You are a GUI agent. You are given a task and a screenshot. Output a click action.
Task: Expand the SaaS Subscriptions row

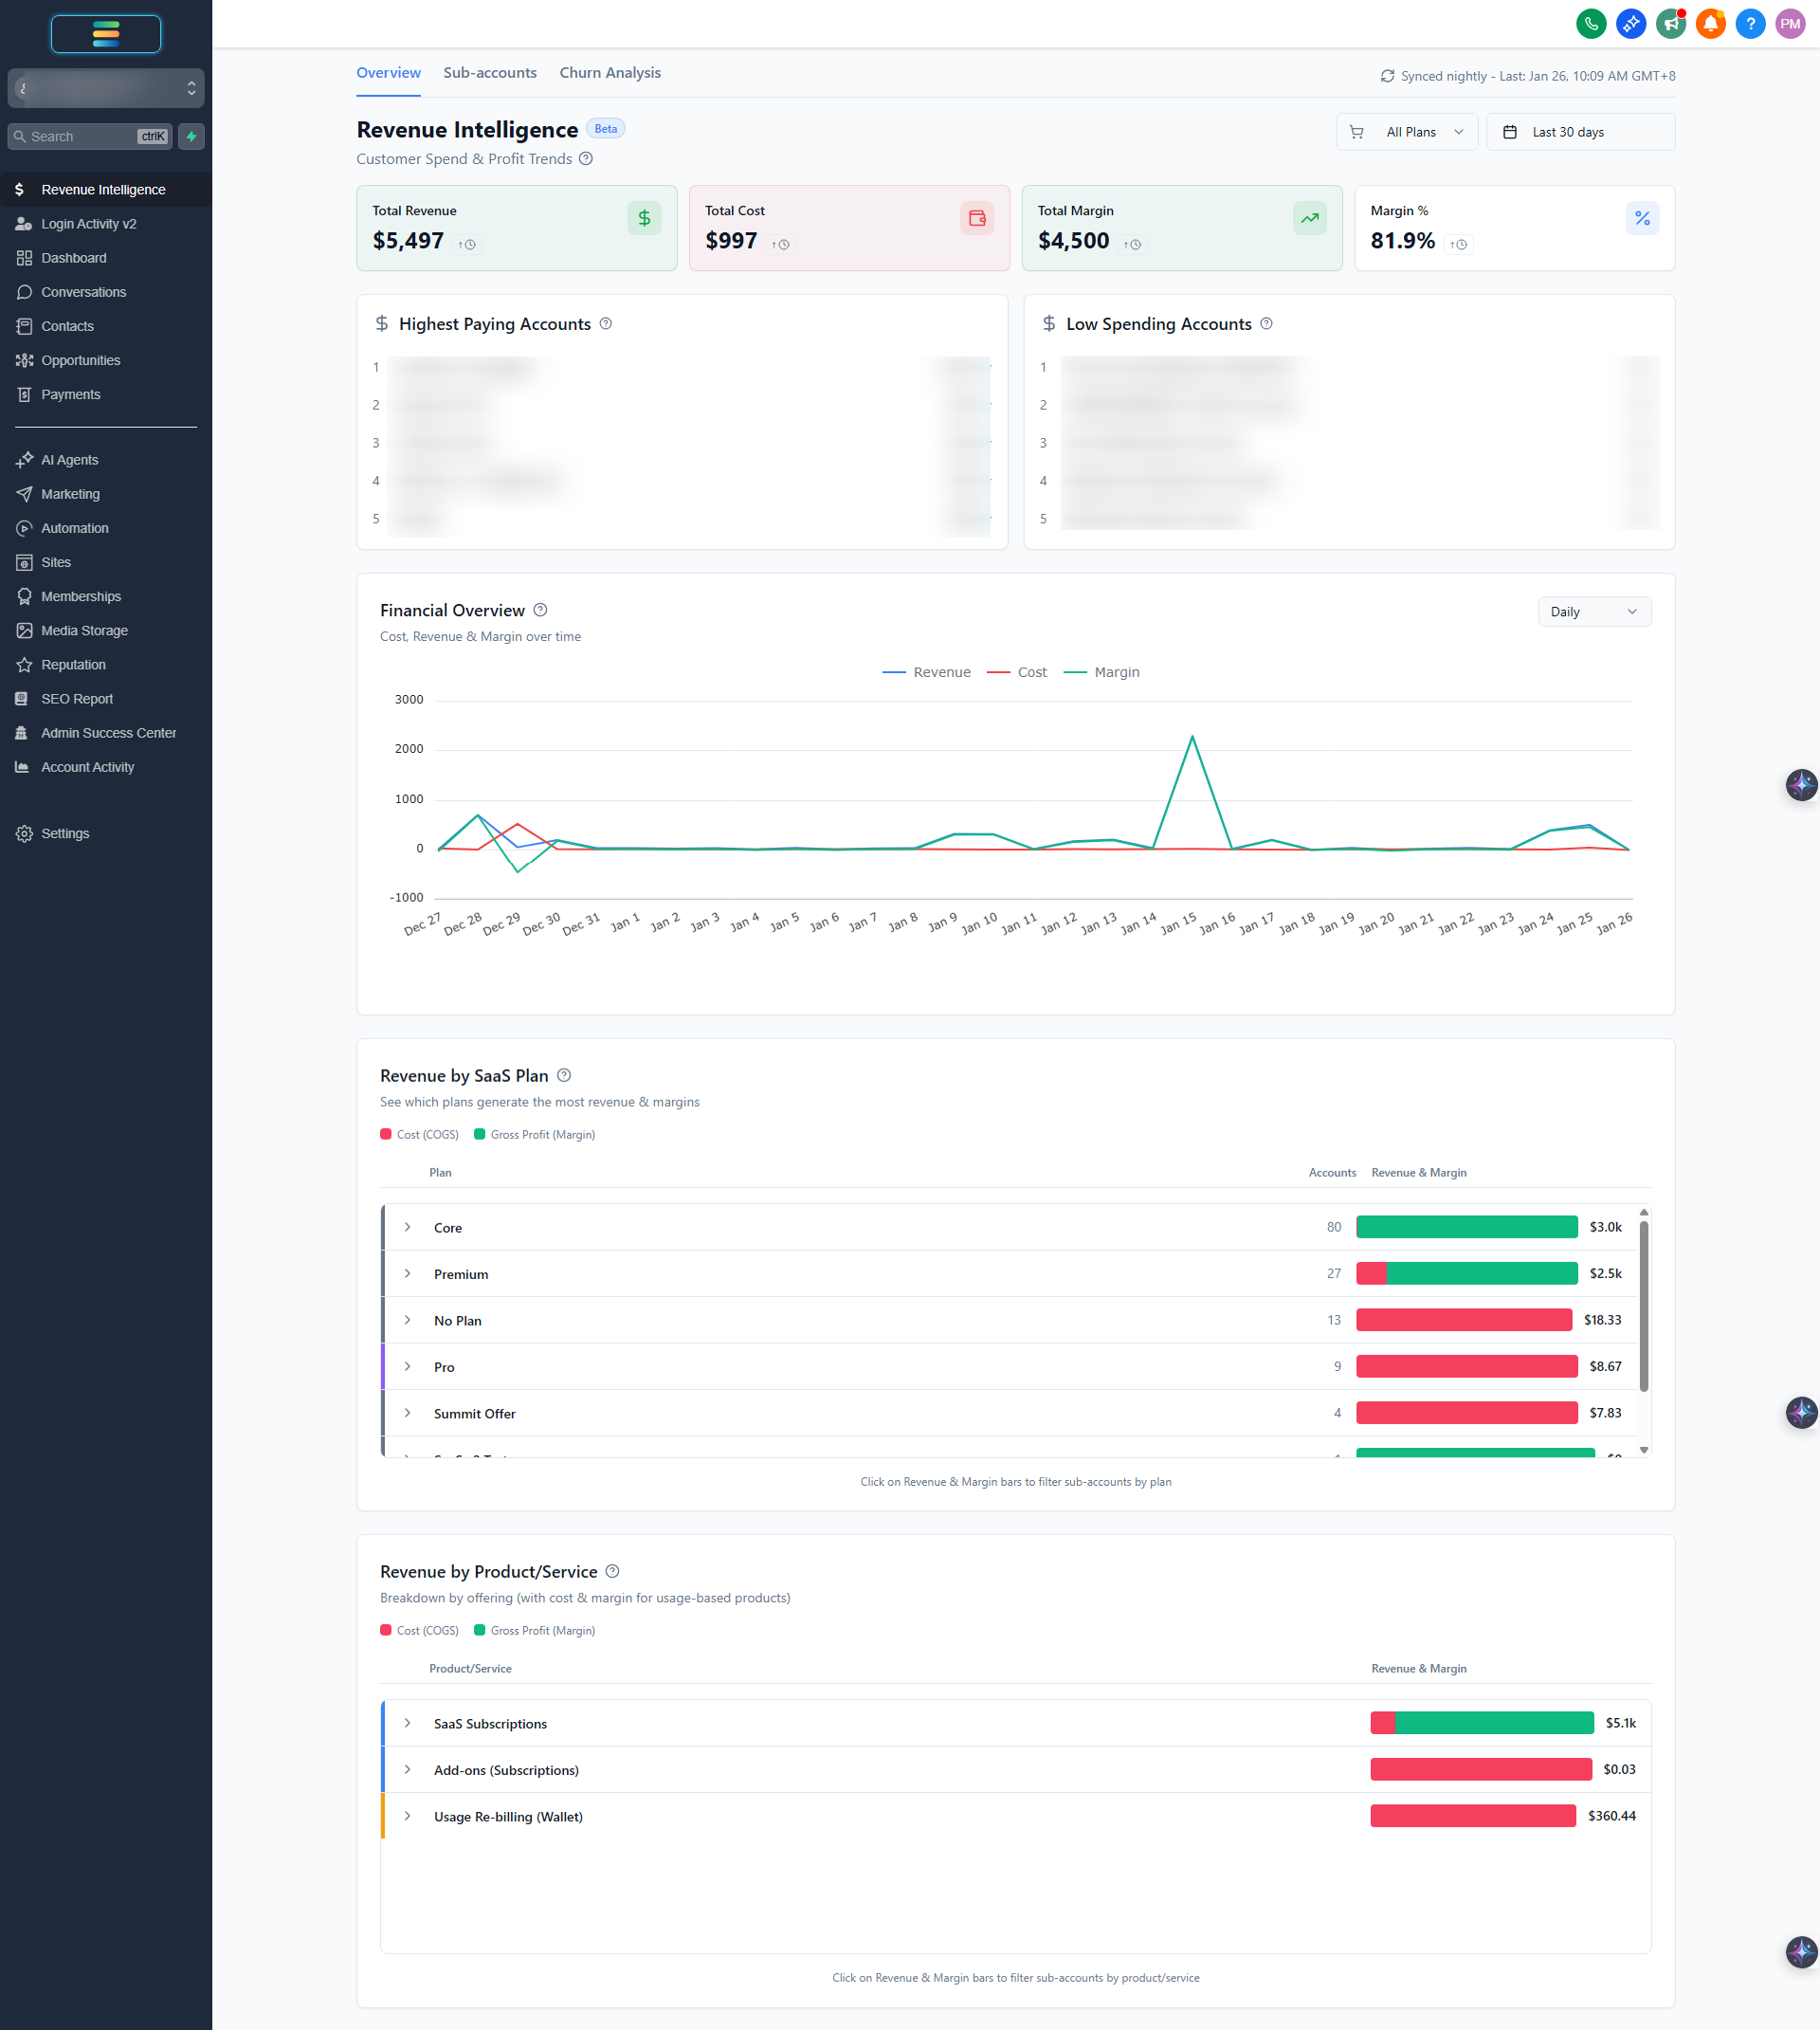click(407, 1723)
